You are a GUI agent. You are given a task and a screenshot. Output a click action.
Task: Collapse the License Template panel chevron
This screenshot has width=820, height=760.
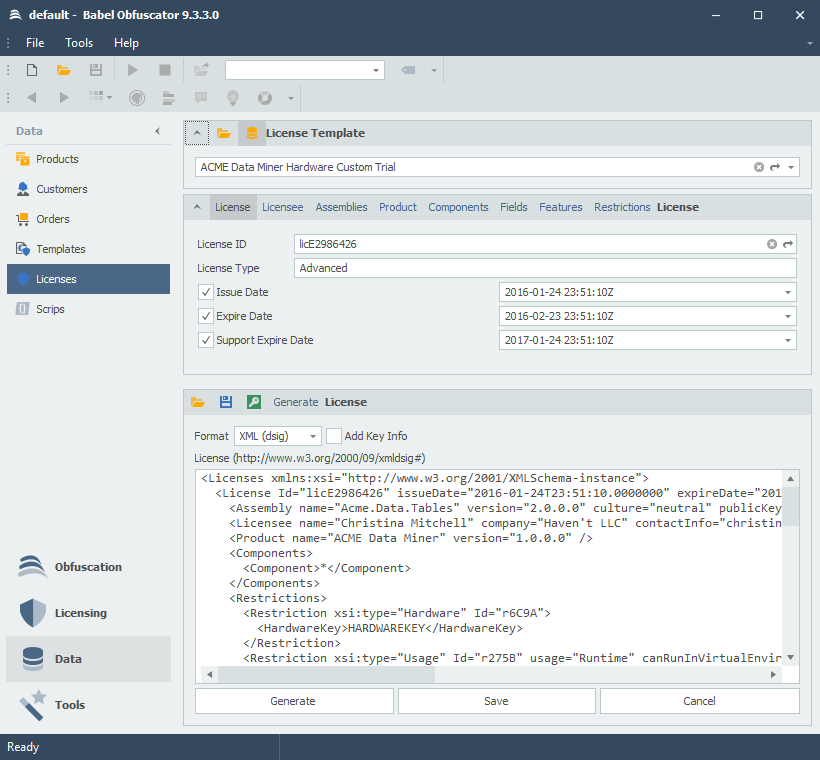point(197,133)
